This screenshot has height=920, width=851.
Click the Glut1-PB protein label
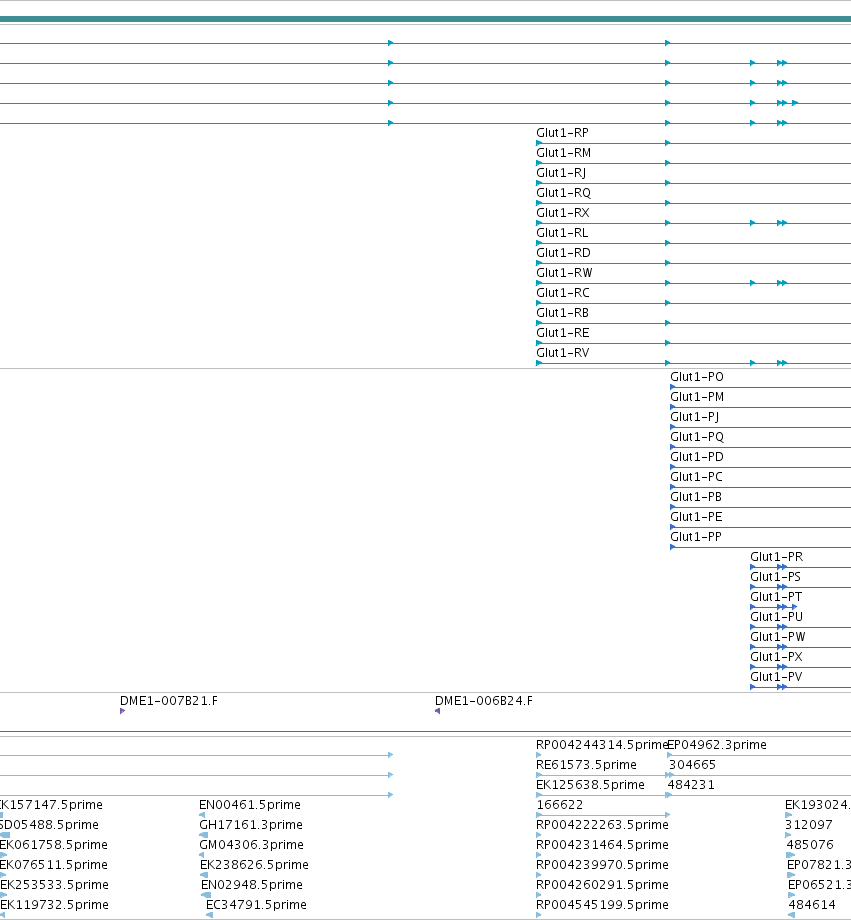[696, 497]
